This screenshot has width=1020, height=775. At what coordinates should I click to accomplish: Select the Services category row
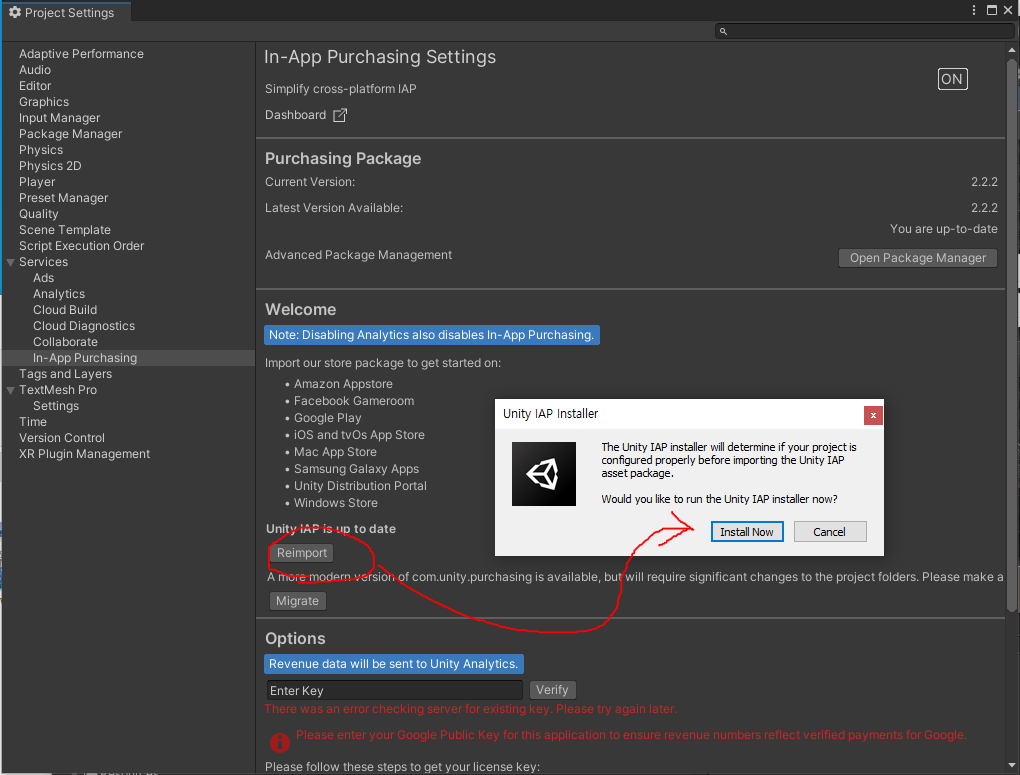(x=44, y=262)
